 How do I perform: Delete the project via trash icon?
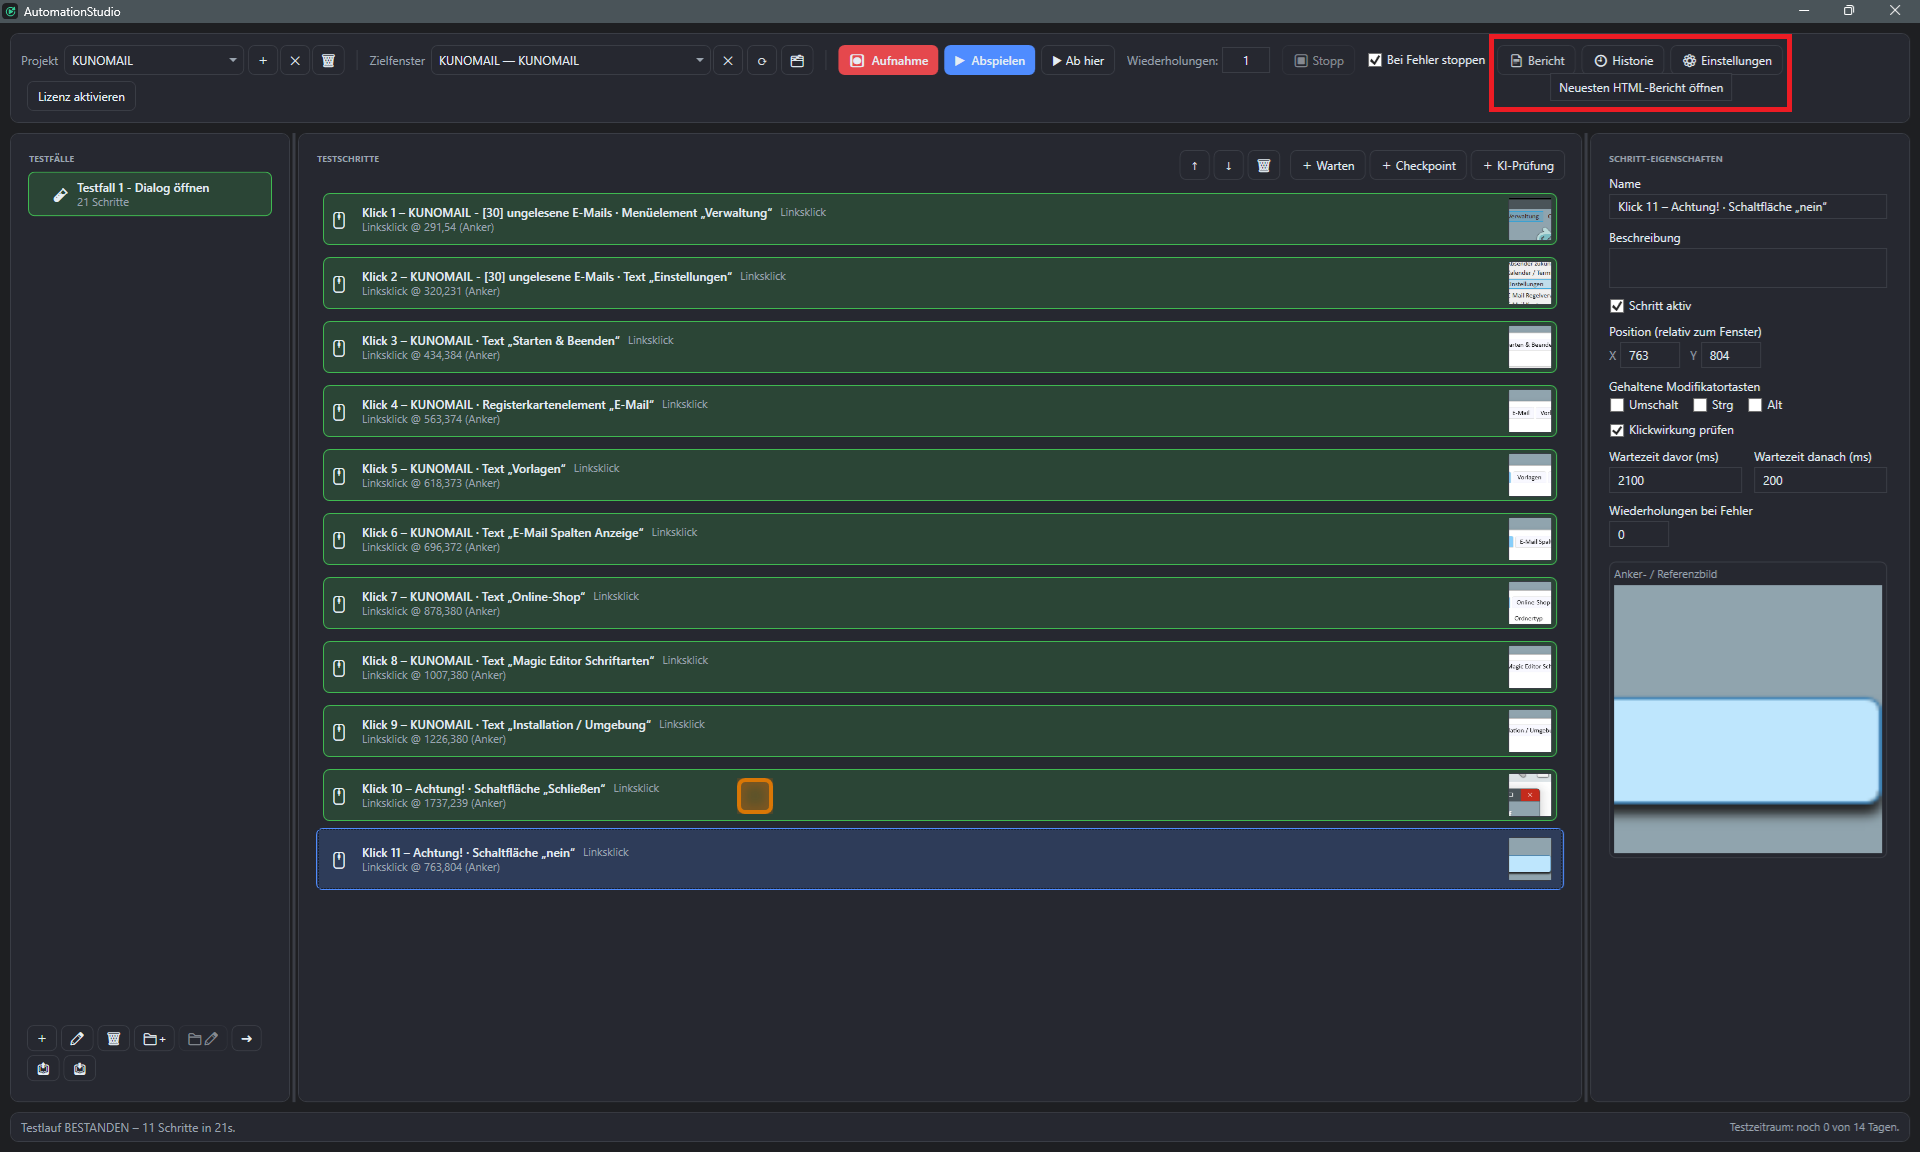pos(328,61)
